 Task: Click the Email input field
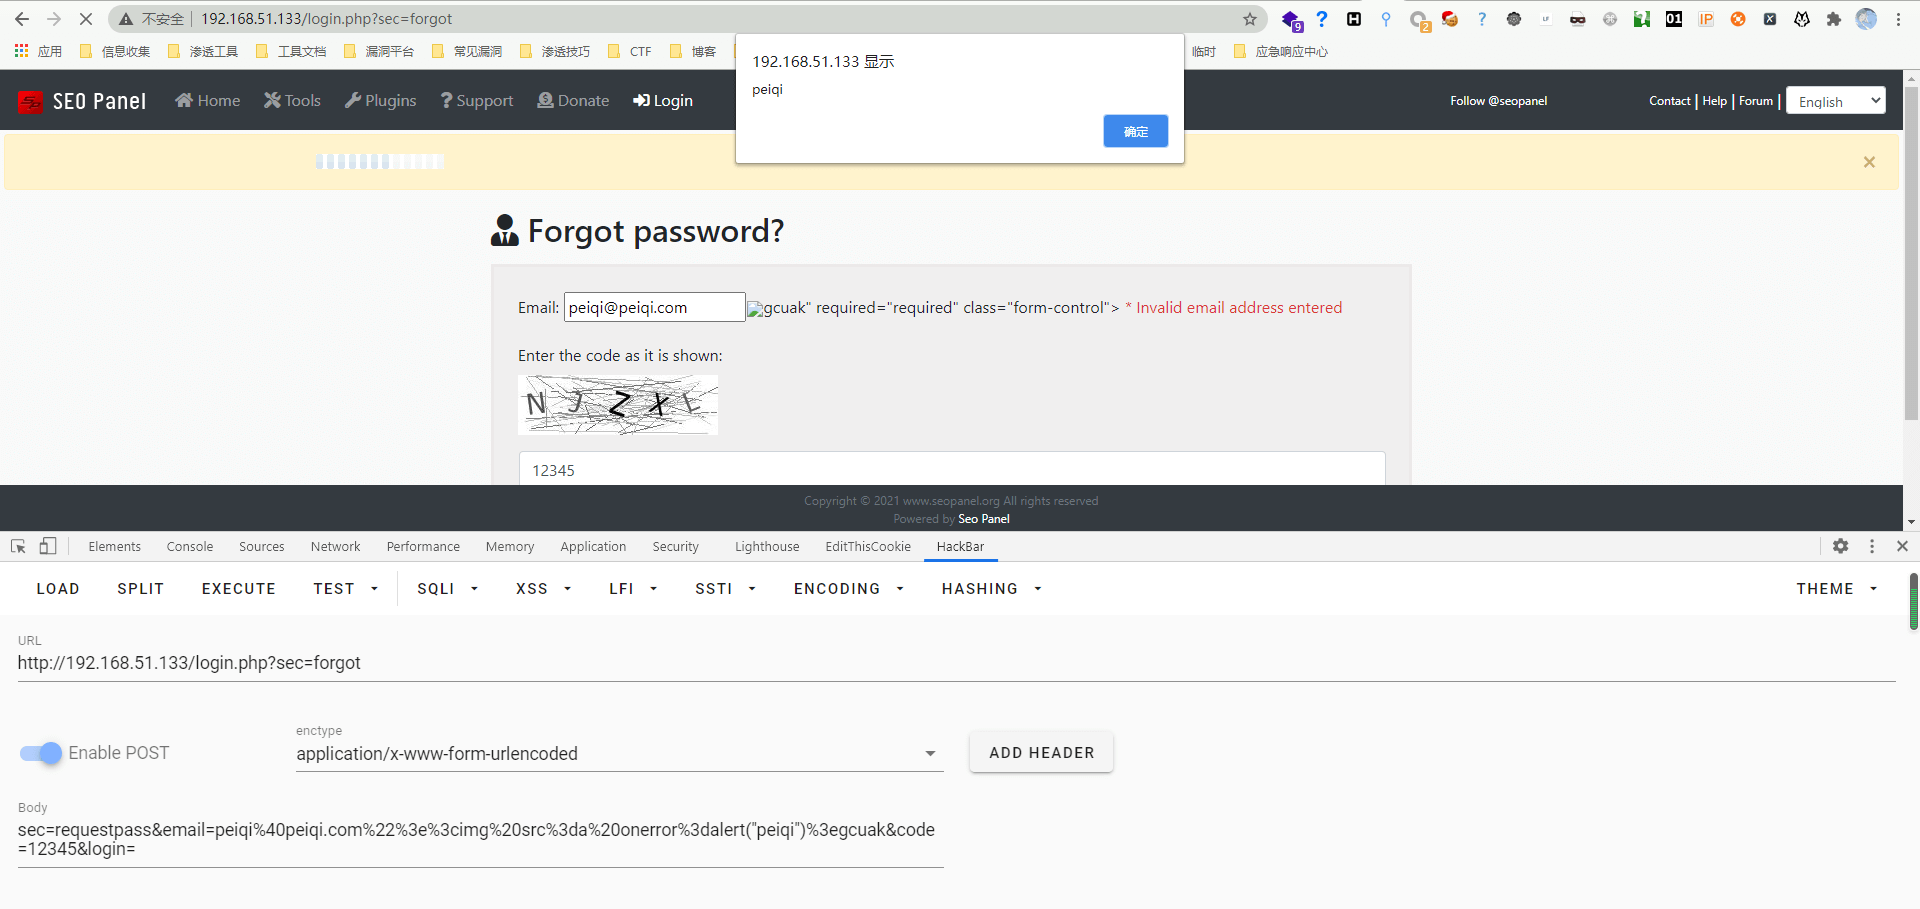(x=654, y=307)
